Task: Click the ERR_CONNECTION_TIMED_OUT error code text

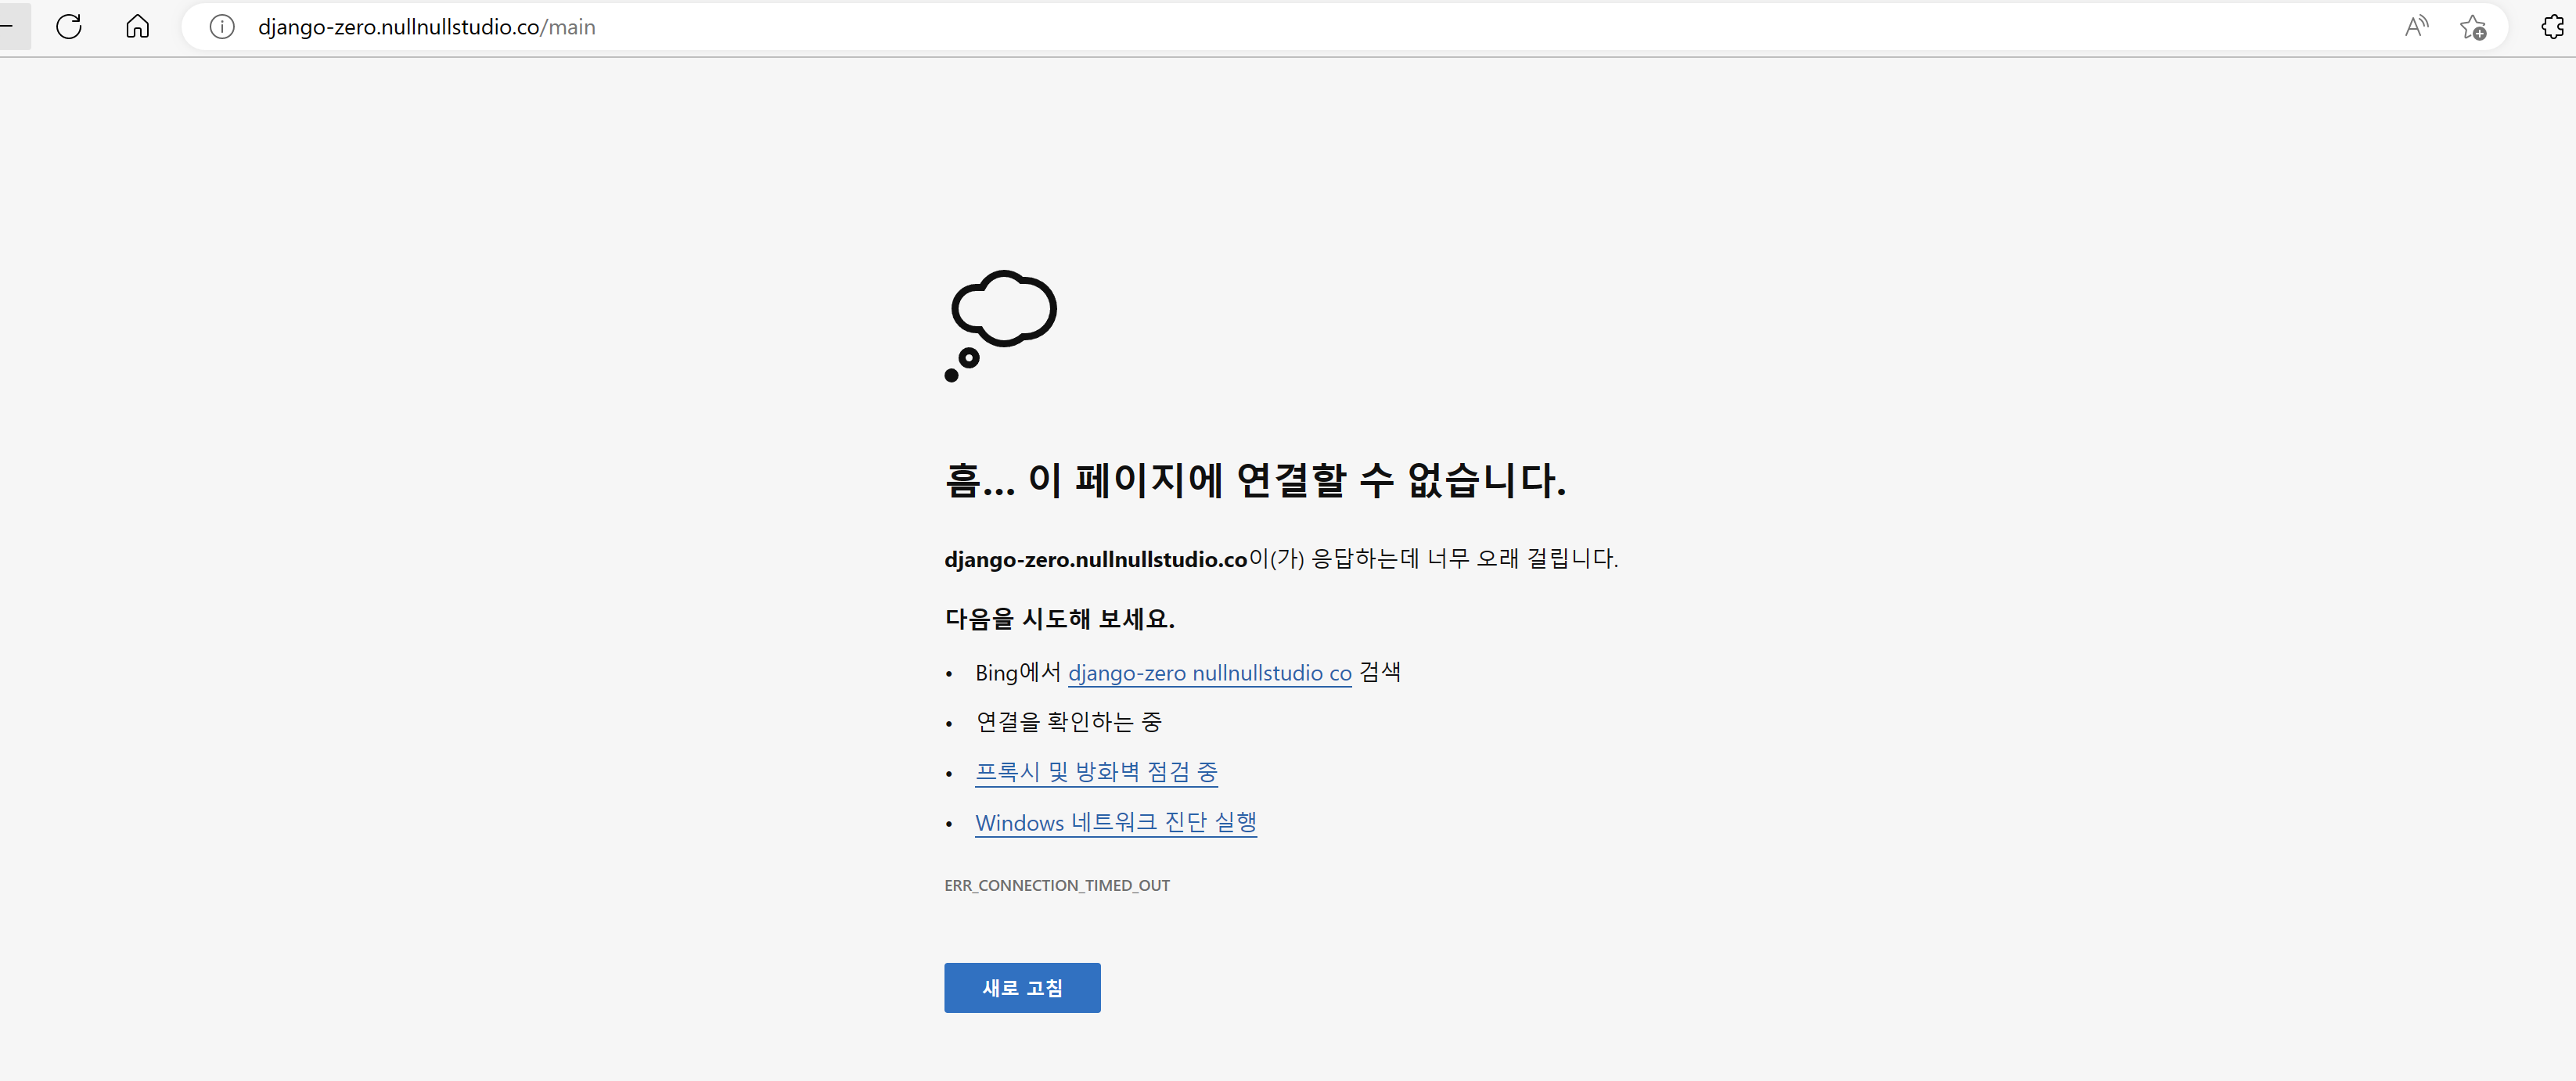Action: pos(1056,885)
